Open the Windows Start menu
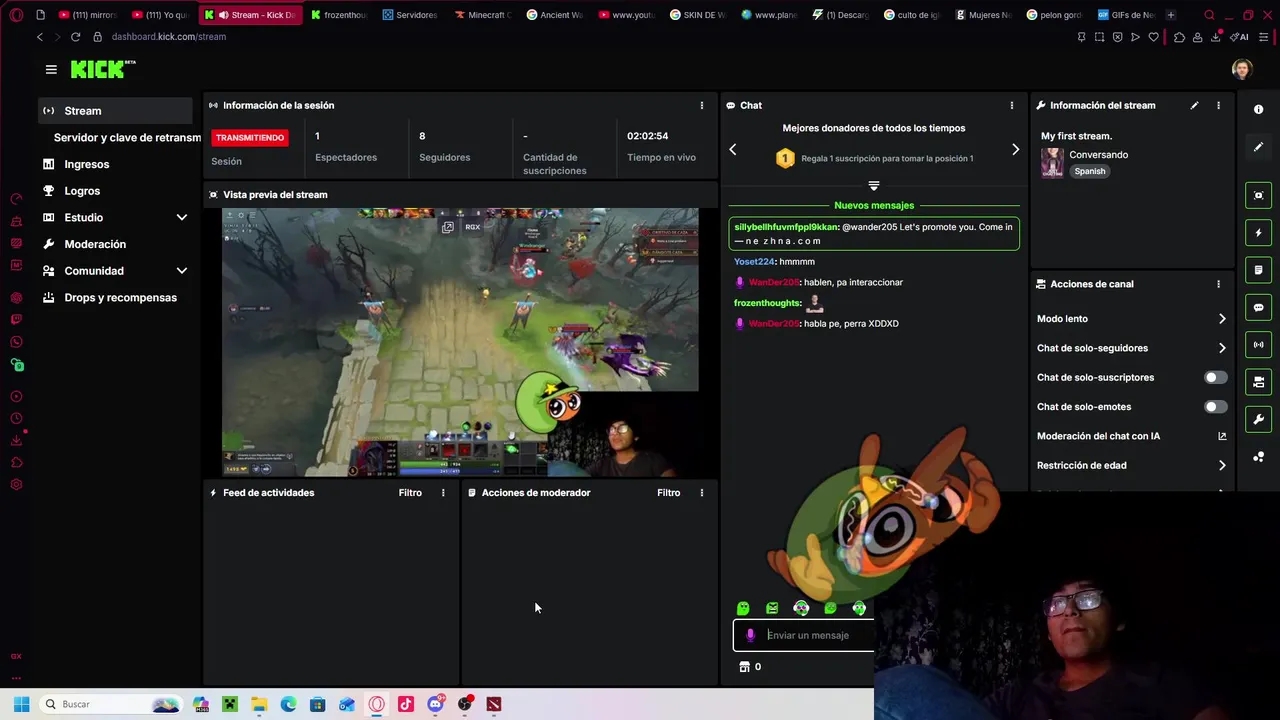This screenshot has width=1280, height=720. [21, 704]
